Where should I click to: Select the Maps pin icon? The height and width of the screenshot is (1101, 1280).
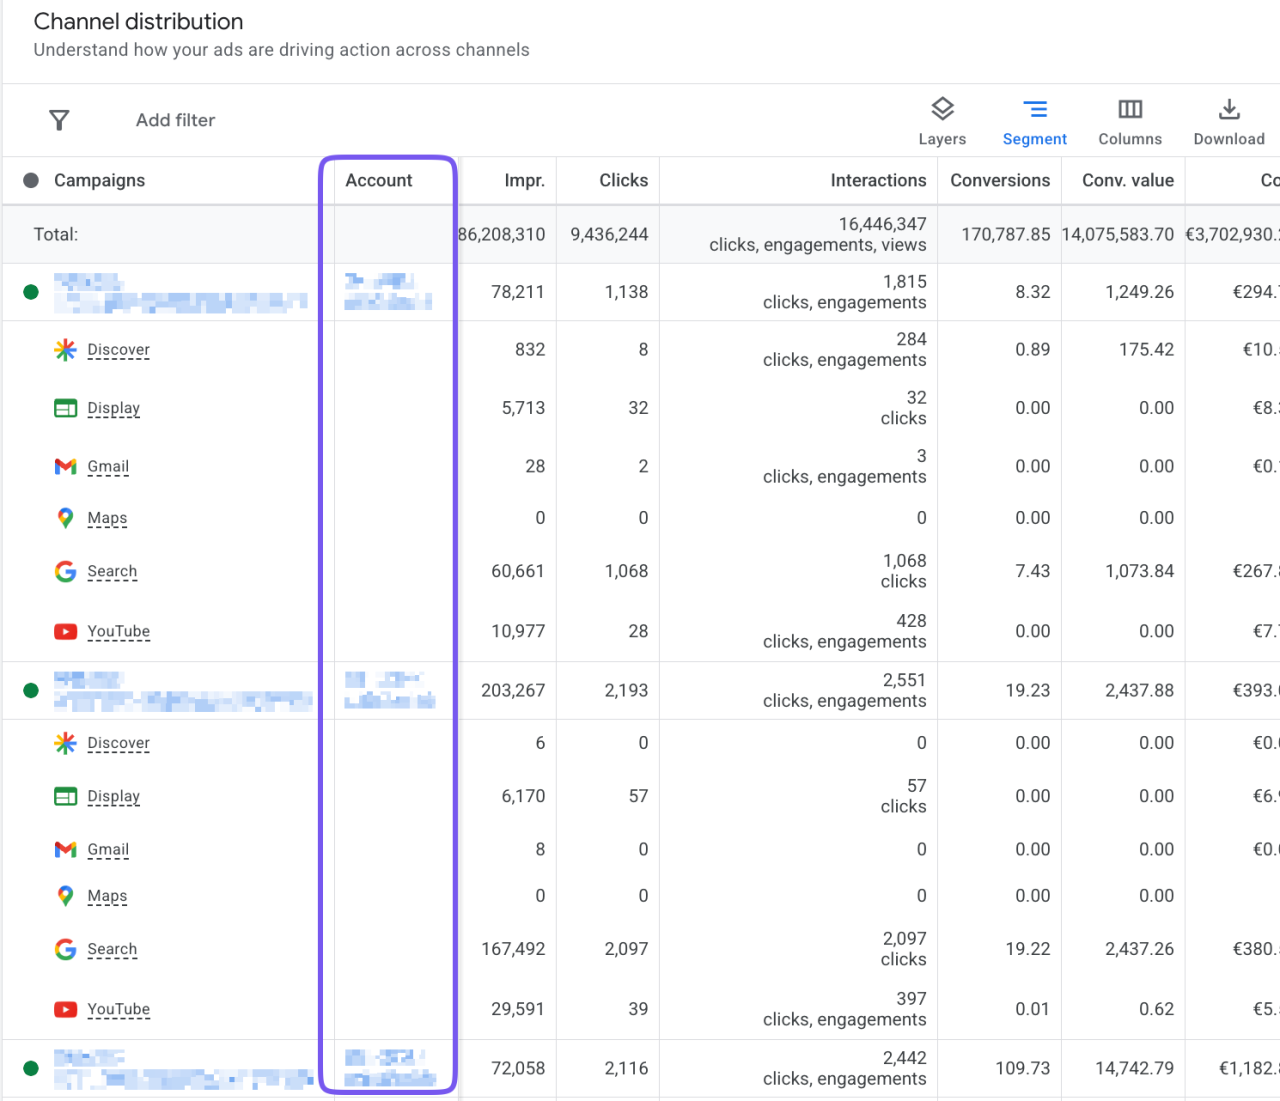(x=65, y=518)
